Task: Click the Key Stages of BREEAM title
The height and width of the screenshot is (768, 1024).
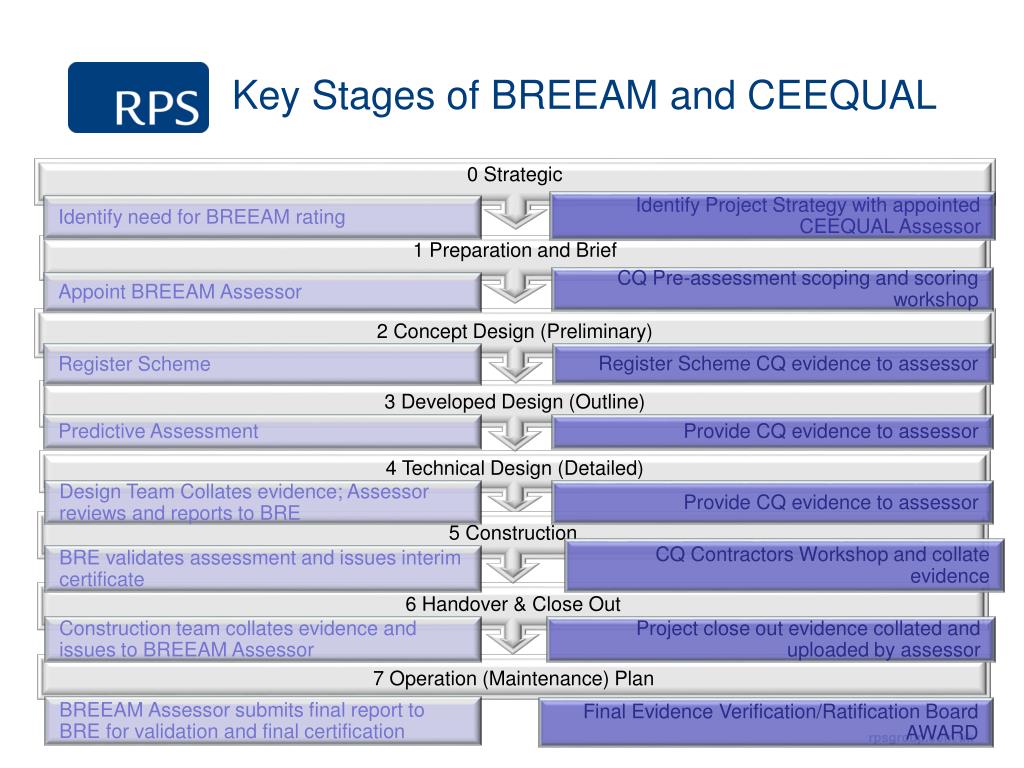Action: 584,95
